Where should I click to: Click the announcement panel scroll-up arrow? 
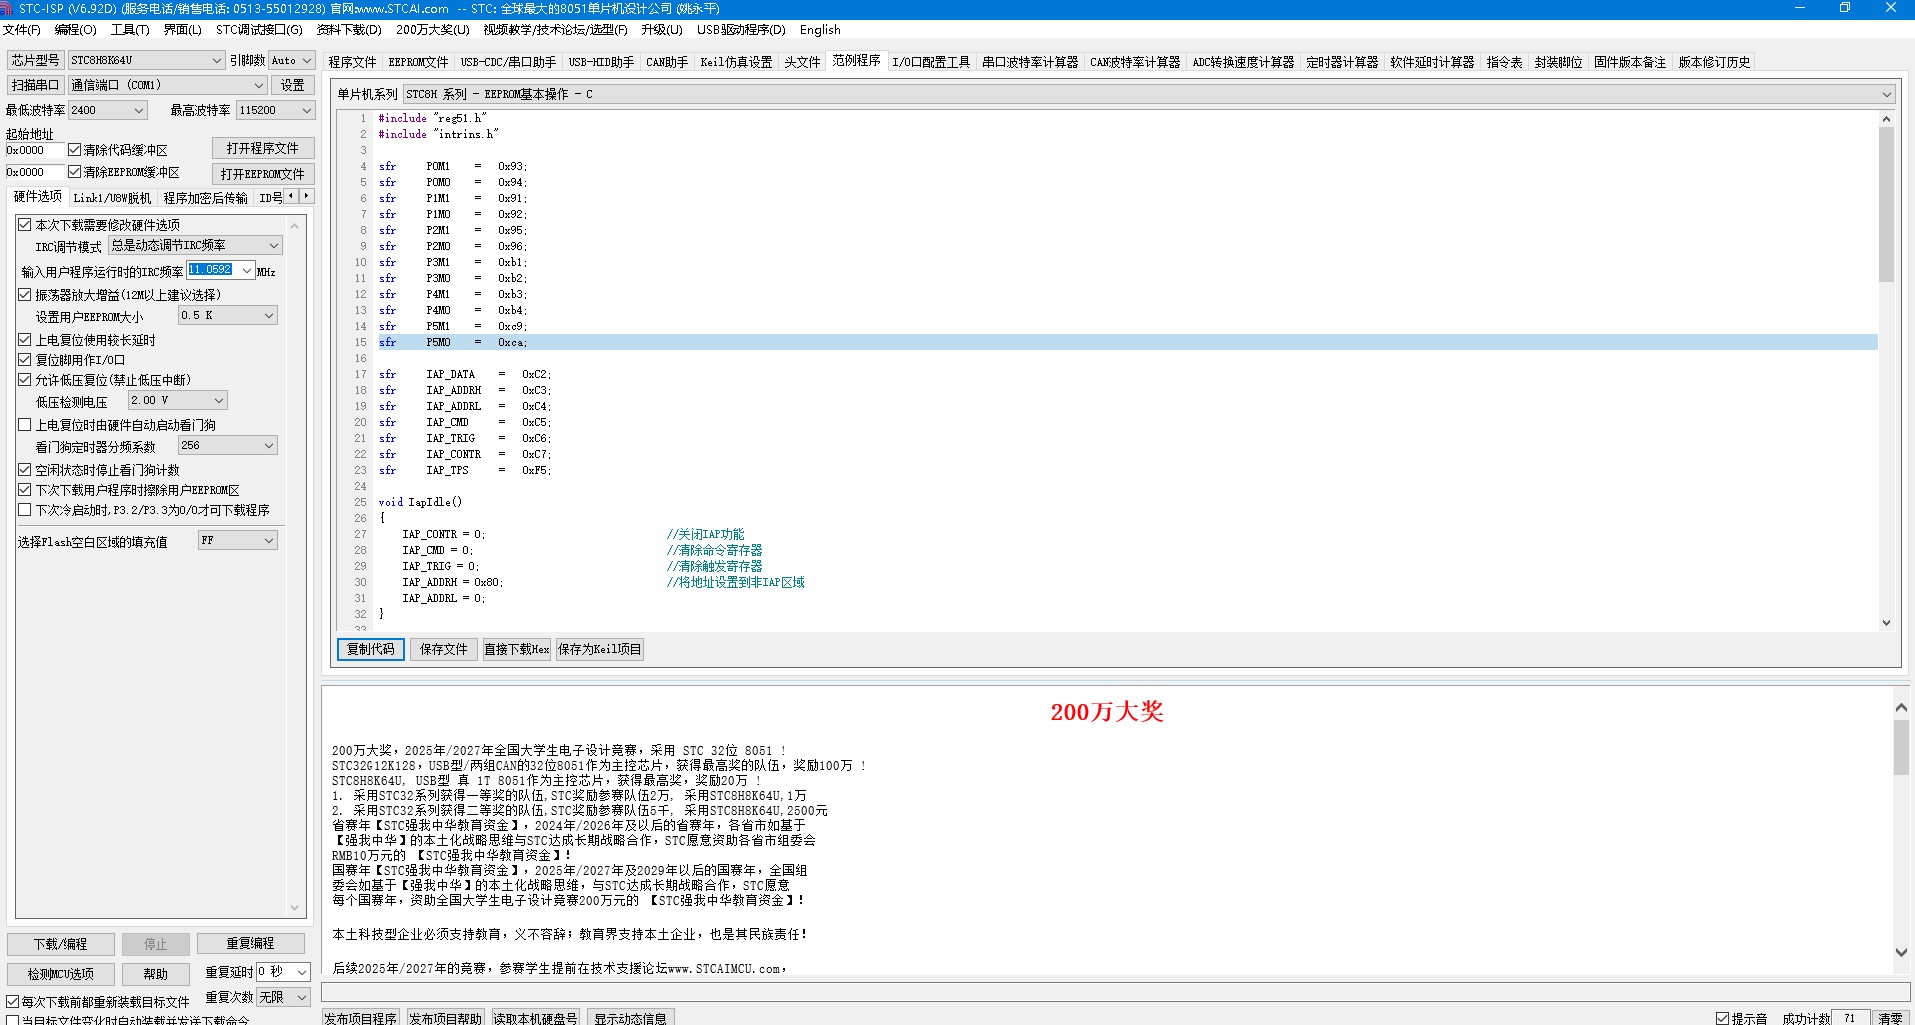coord(1901,707)
